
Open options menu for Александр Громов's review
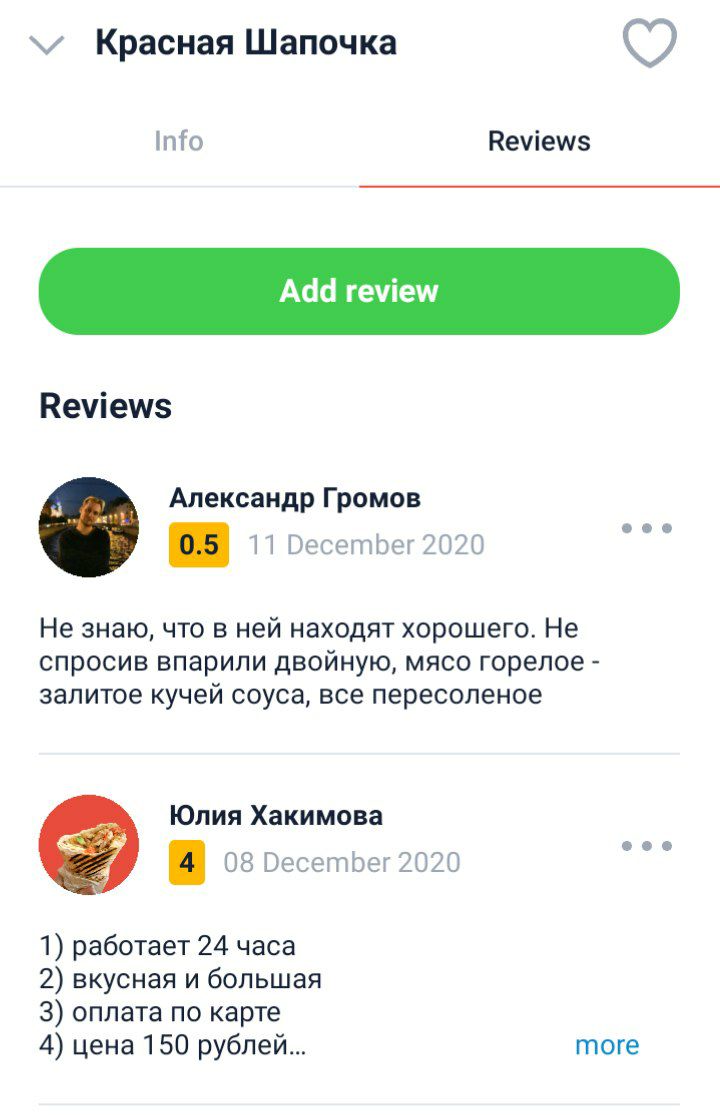(647, 528)
